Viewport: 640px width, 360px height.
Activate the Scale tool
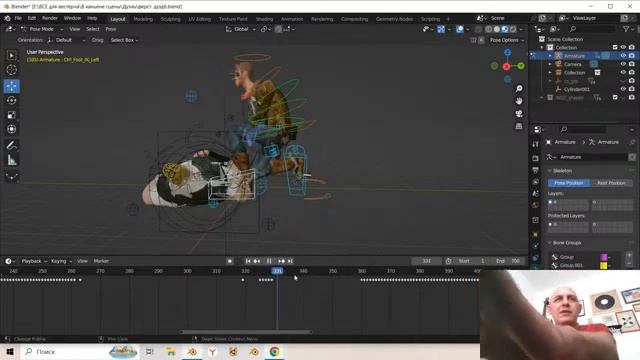point(11,115)
